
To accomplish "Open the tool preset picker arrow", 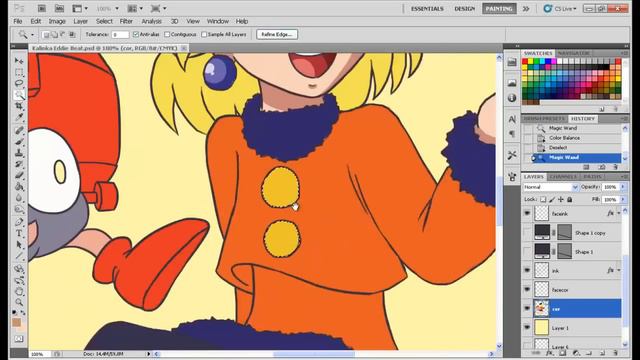I will [x=32, y=35].
